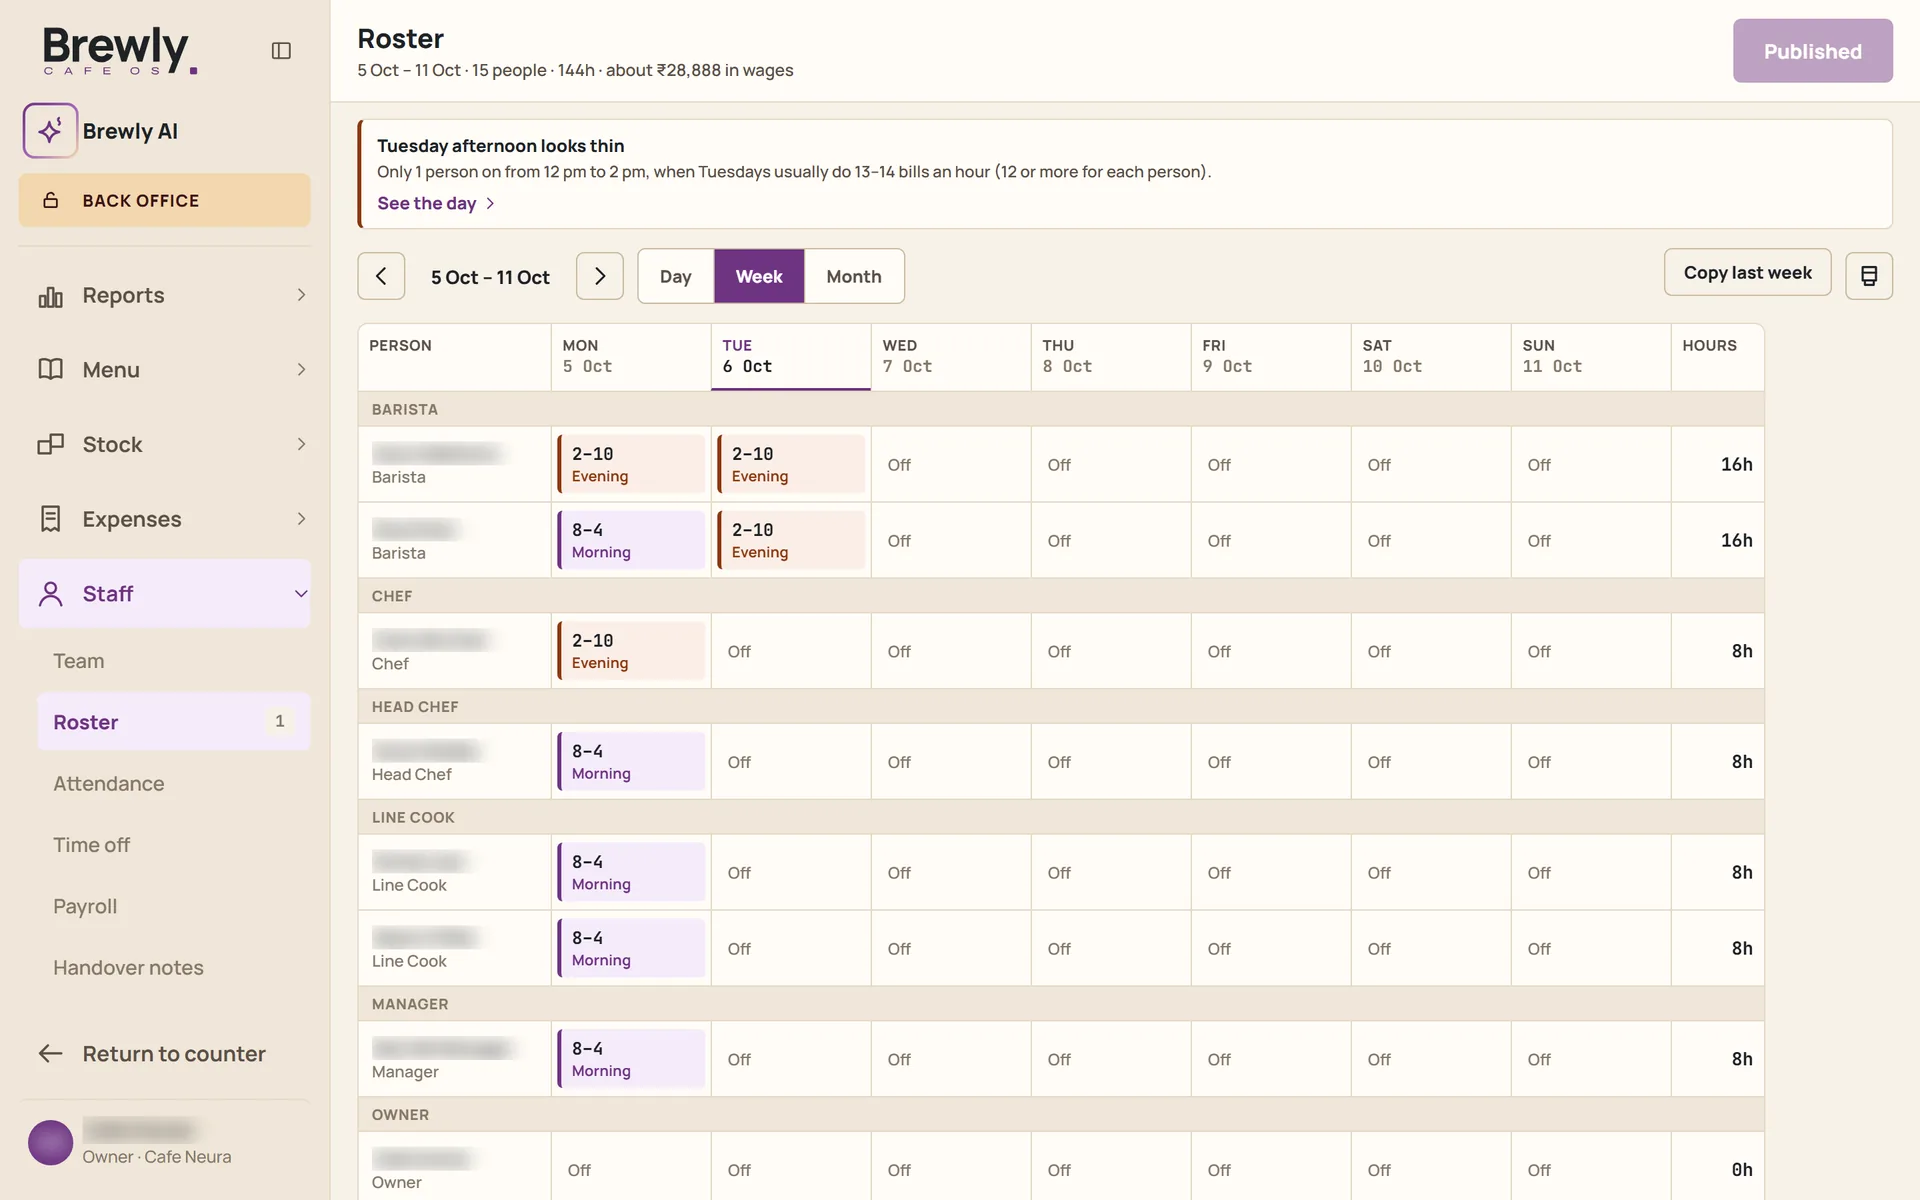Select the TUE 6 Oct column header
This screenshot has height=1200, width=1920.
click(791, 357)
